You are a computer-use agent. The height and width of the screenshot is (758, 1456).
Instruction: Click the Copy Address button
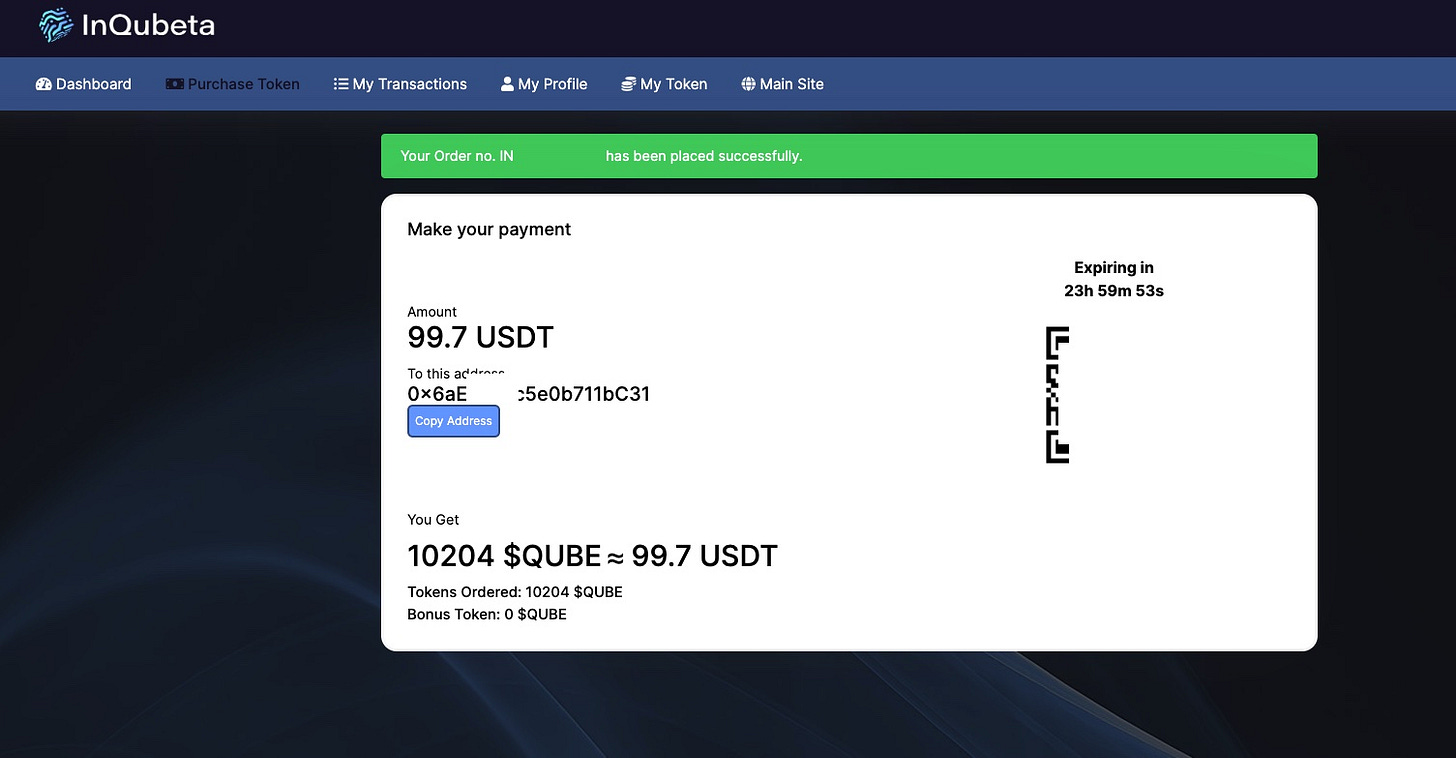click(453, 421)
